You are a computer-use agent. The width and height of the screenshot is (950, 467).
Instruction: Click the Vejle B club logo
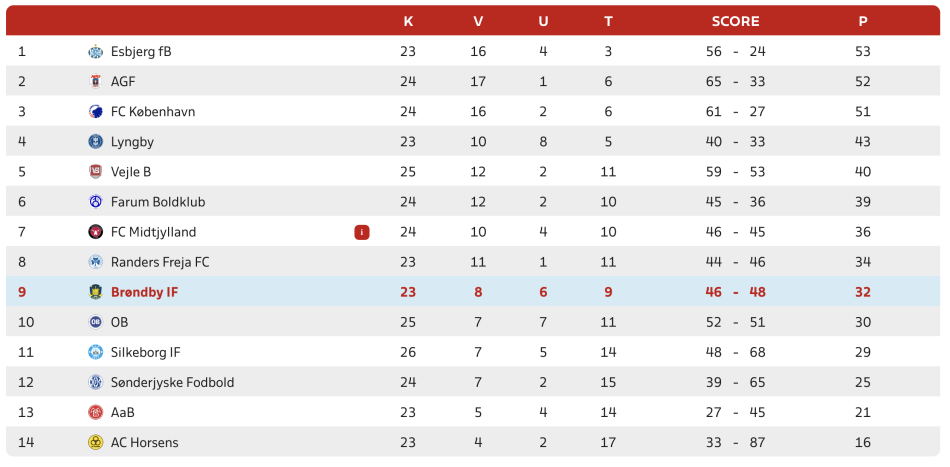click(95, 172)
